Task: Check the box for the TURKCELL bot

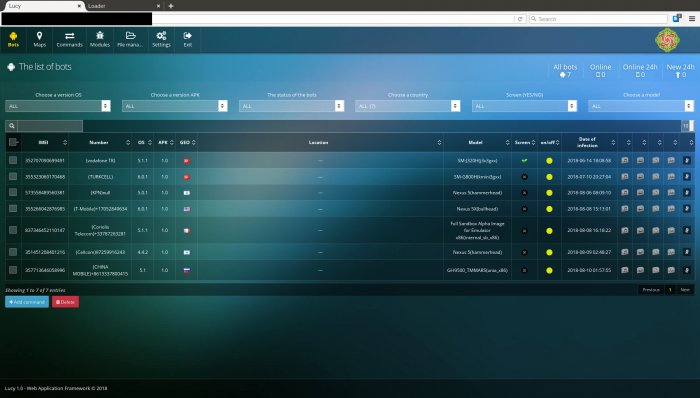Action: (13, 176)
